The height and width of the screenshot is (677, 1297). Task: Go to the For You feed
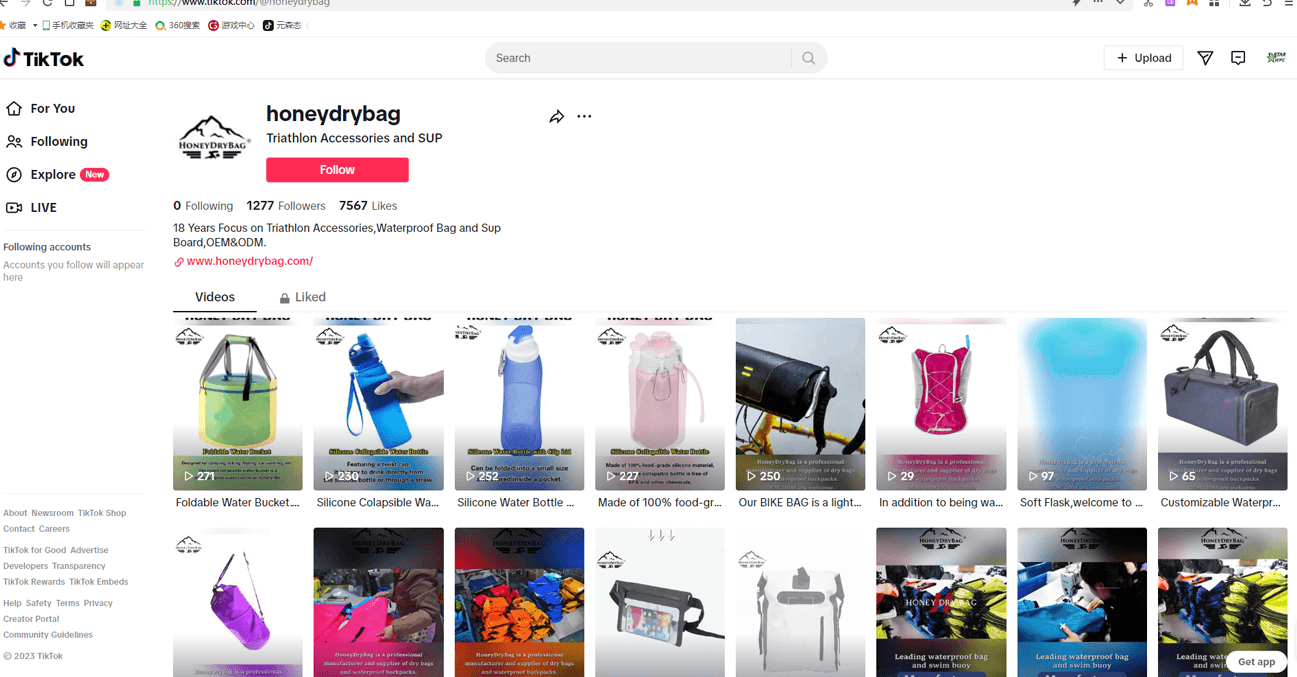pyautogui.click(x=42, y=108)
